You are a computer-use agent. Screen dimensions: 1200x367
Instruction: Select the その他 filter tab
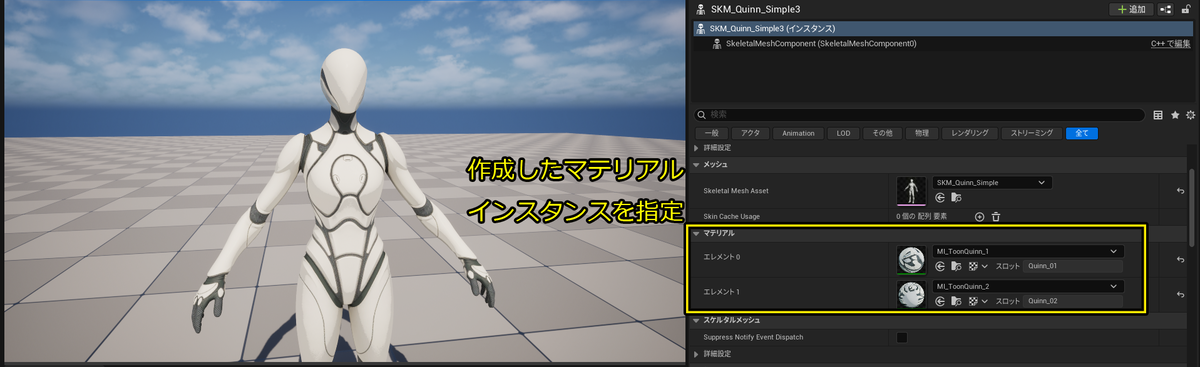882,133
